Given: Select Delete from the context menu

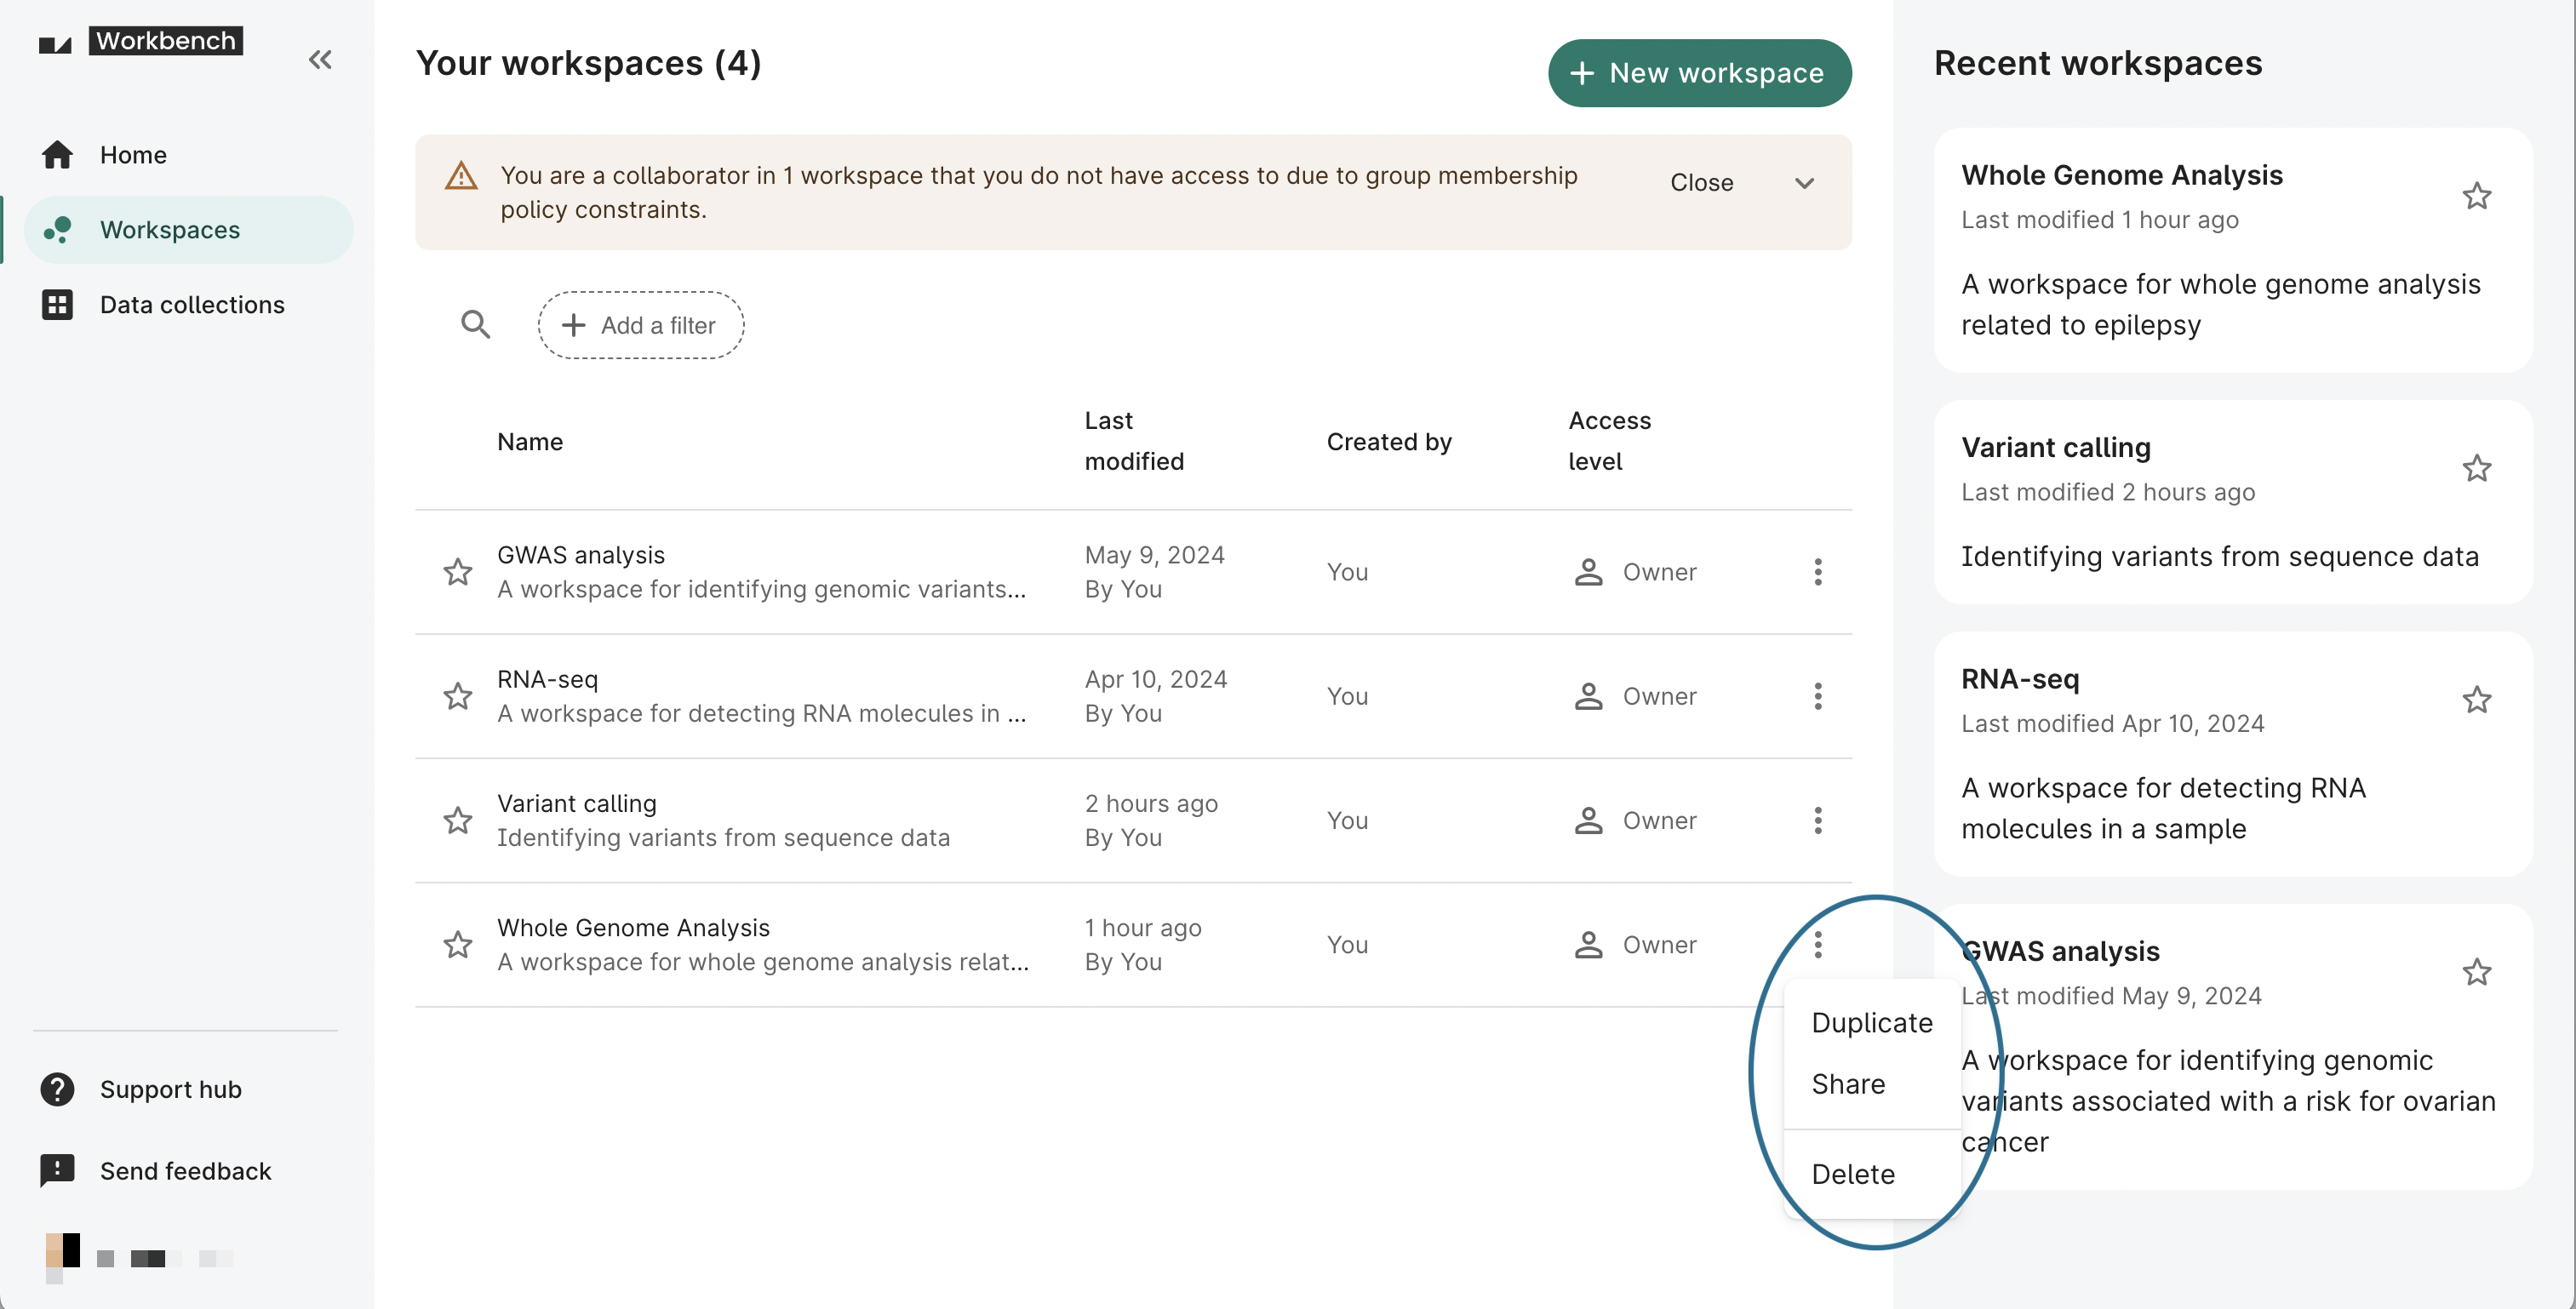Looking at the screenshot, I should (x=1853, y=1172).
